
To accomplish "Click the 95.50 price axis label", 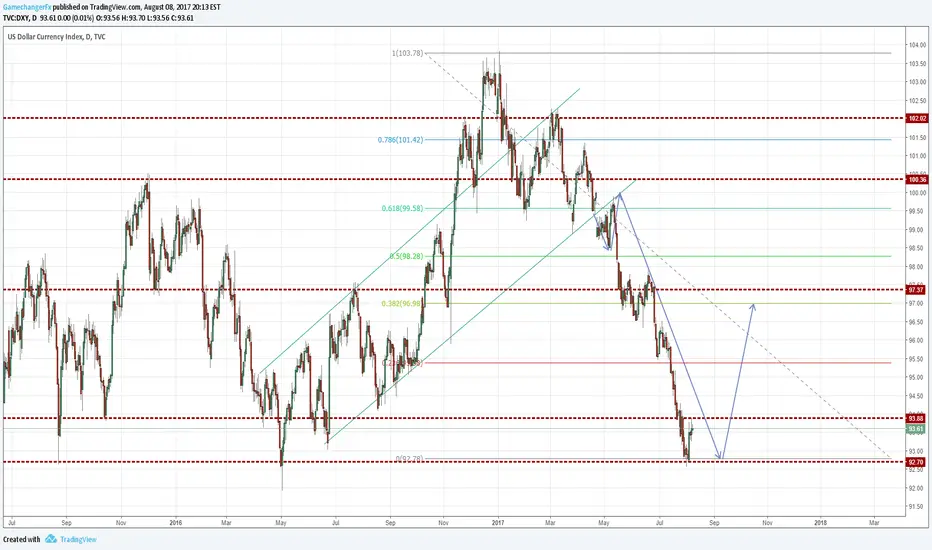I will [x=915, y=359].
